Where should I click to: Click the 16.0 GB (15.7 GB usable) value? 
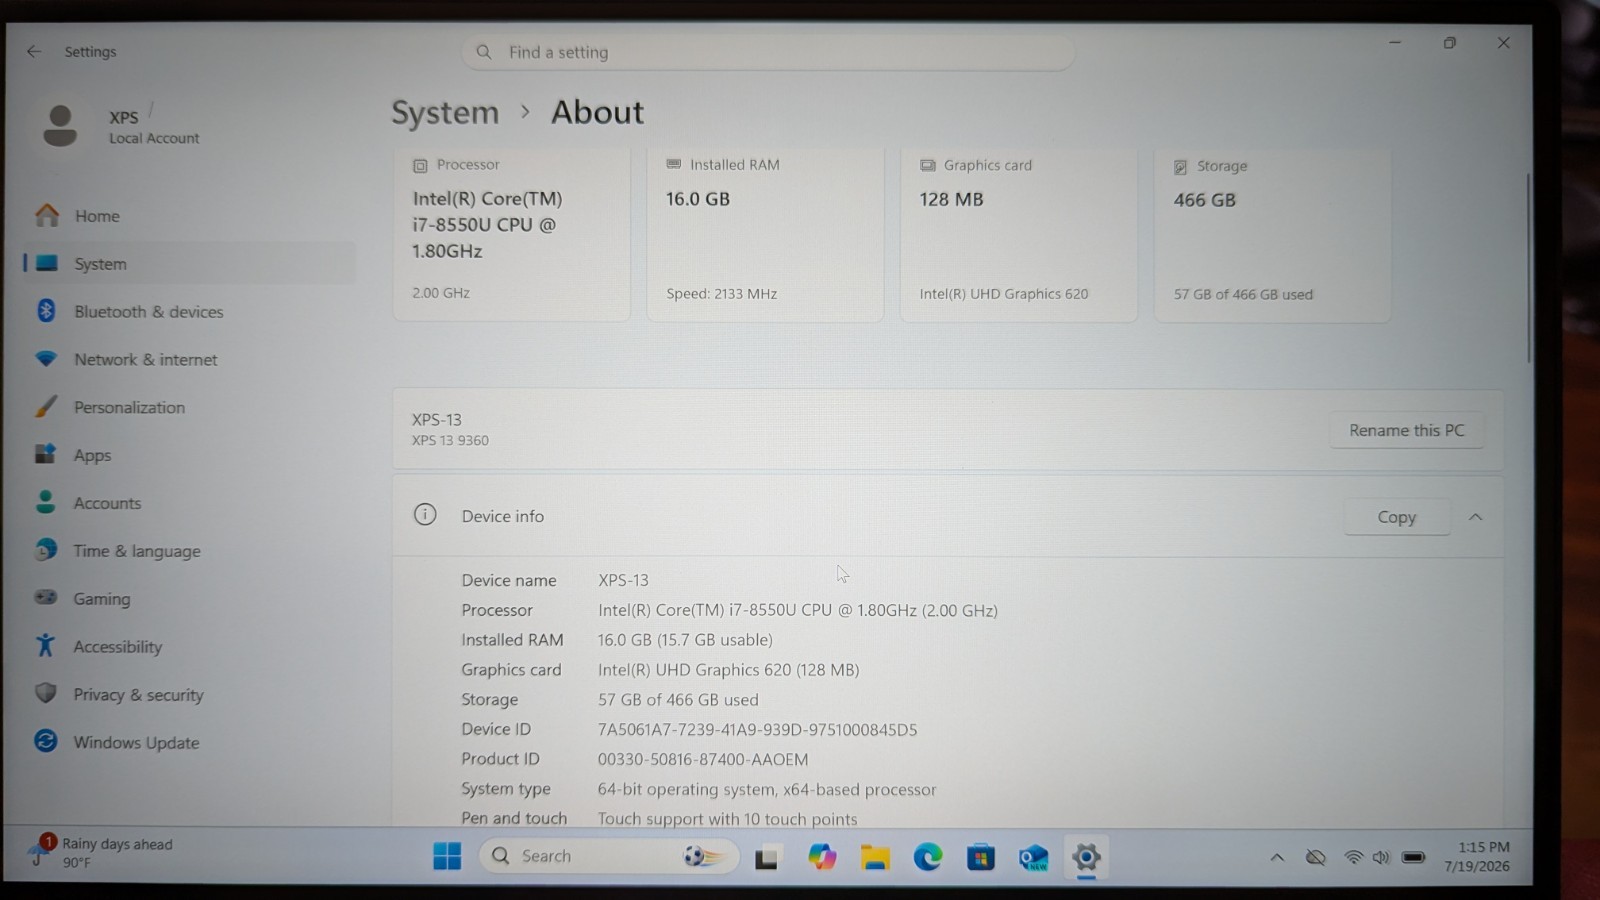(685, 639)
